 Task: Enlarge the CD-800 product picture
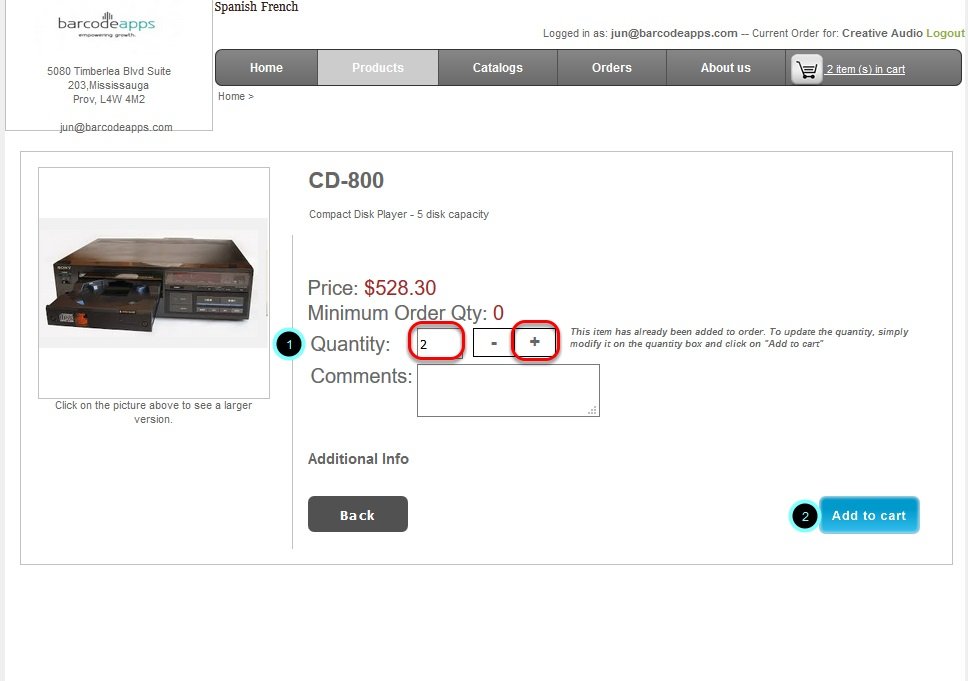pyautogui.click(x=154, y=283)
